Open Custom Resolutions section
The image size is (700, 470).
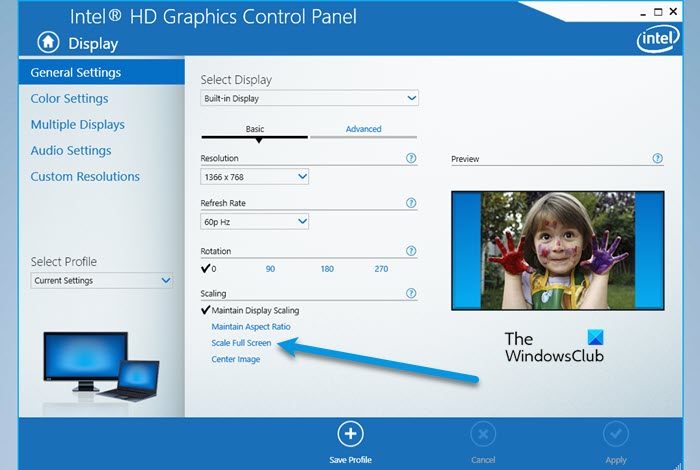[x=85, y=176]
